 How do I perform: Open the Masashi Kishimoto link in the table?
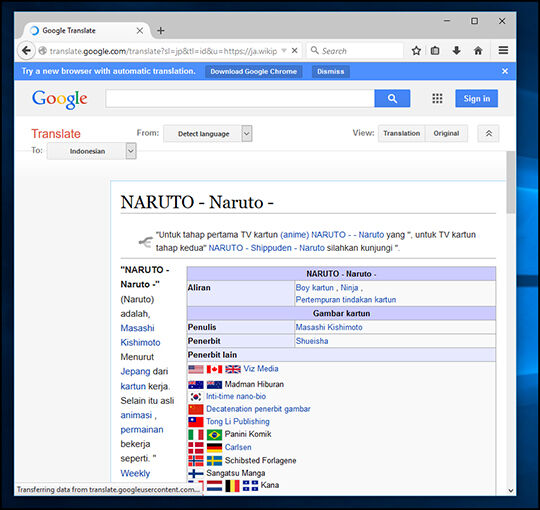coord(329,327)
